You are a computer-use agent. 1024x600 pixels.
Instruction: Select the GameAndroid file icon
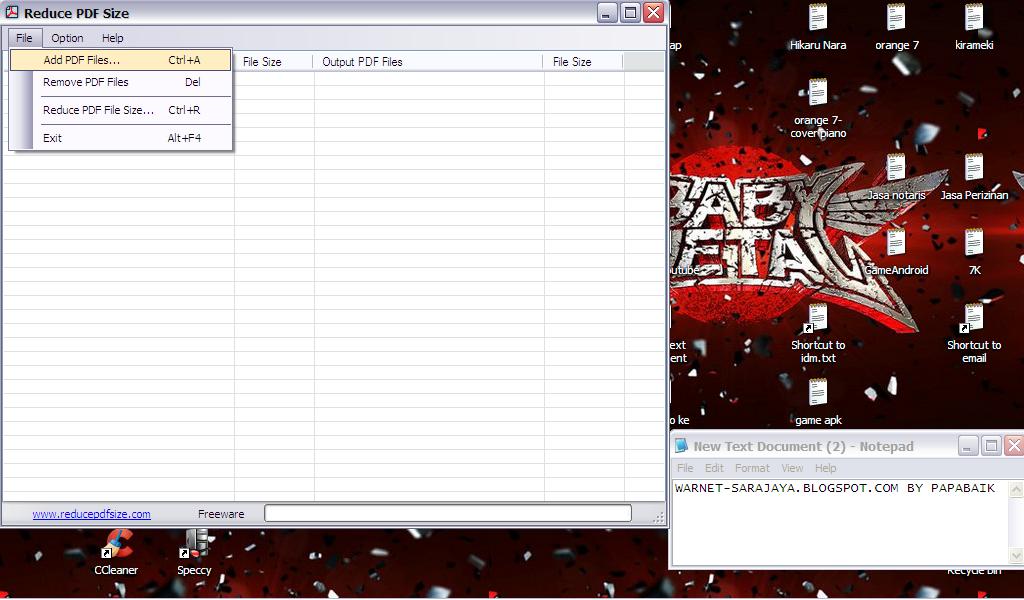pyautogui.click(x=896, y=243)
